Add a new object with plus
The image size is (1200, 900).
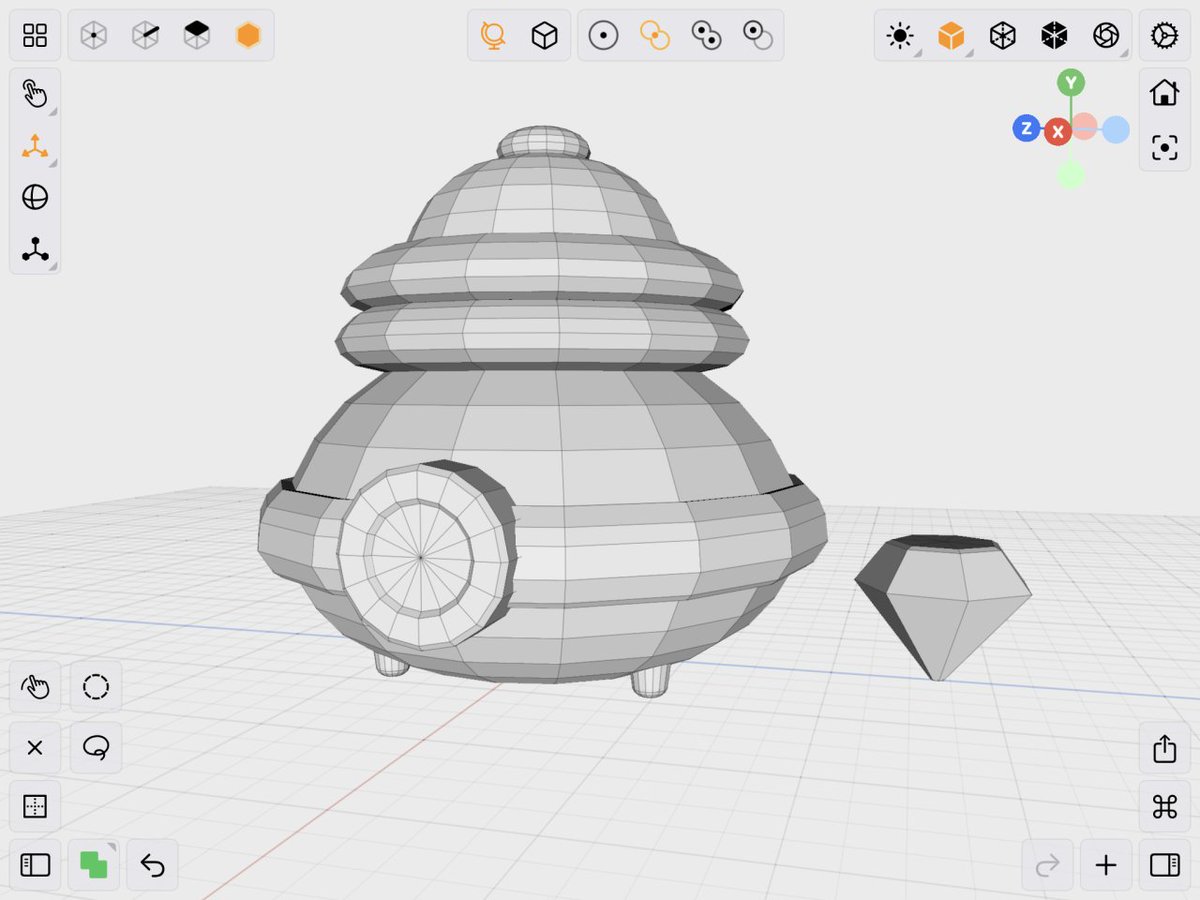1106,865
